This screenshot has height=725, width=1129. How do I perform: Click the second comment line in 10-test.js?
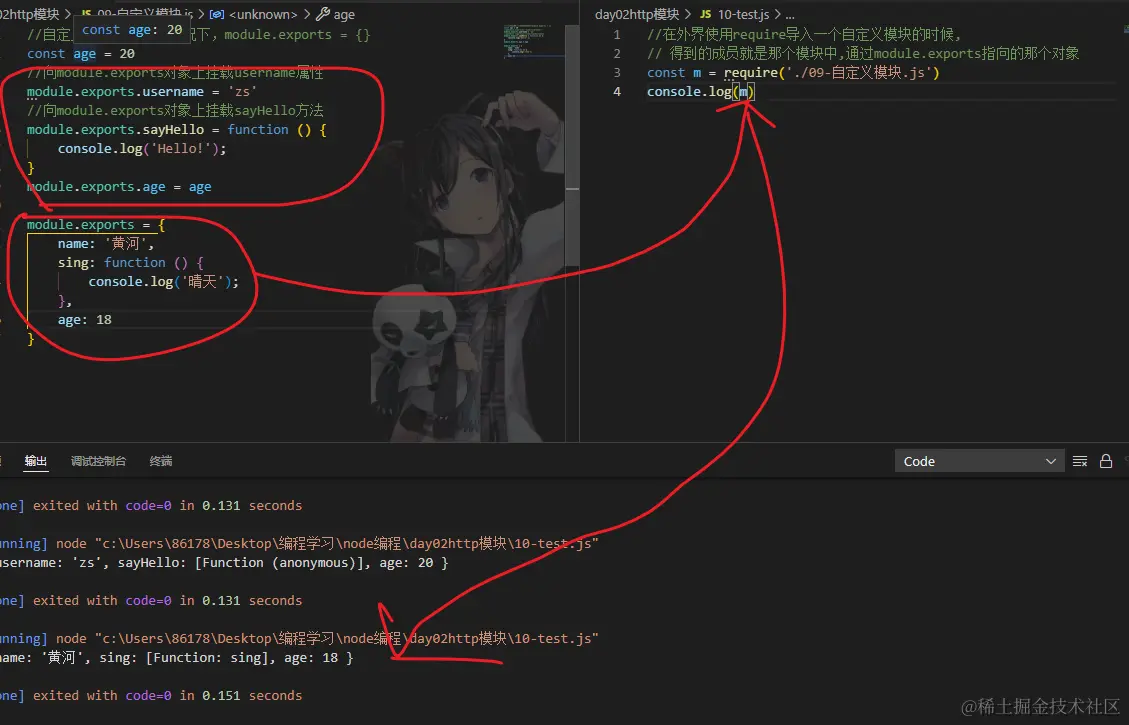[863, 53]
